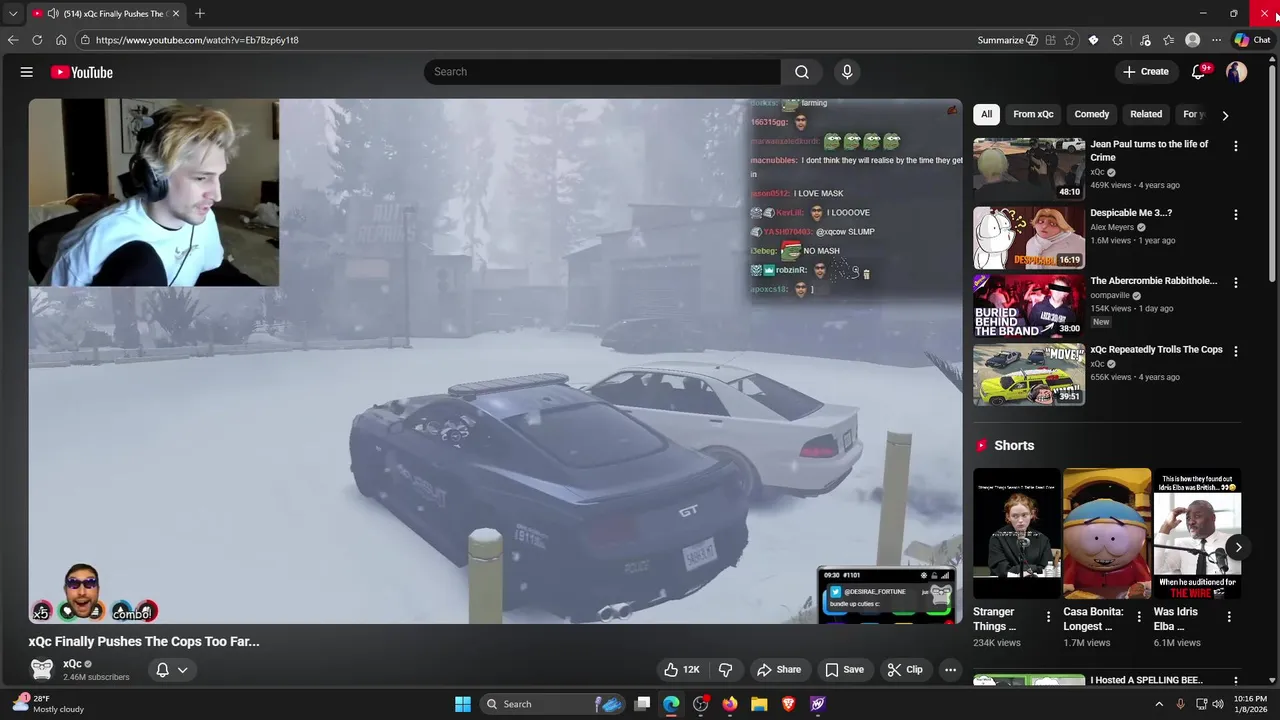The width and height of the screenshot is (1280, 720).
Task: Open options for Stranger Things short
Action: point(1048,617)
